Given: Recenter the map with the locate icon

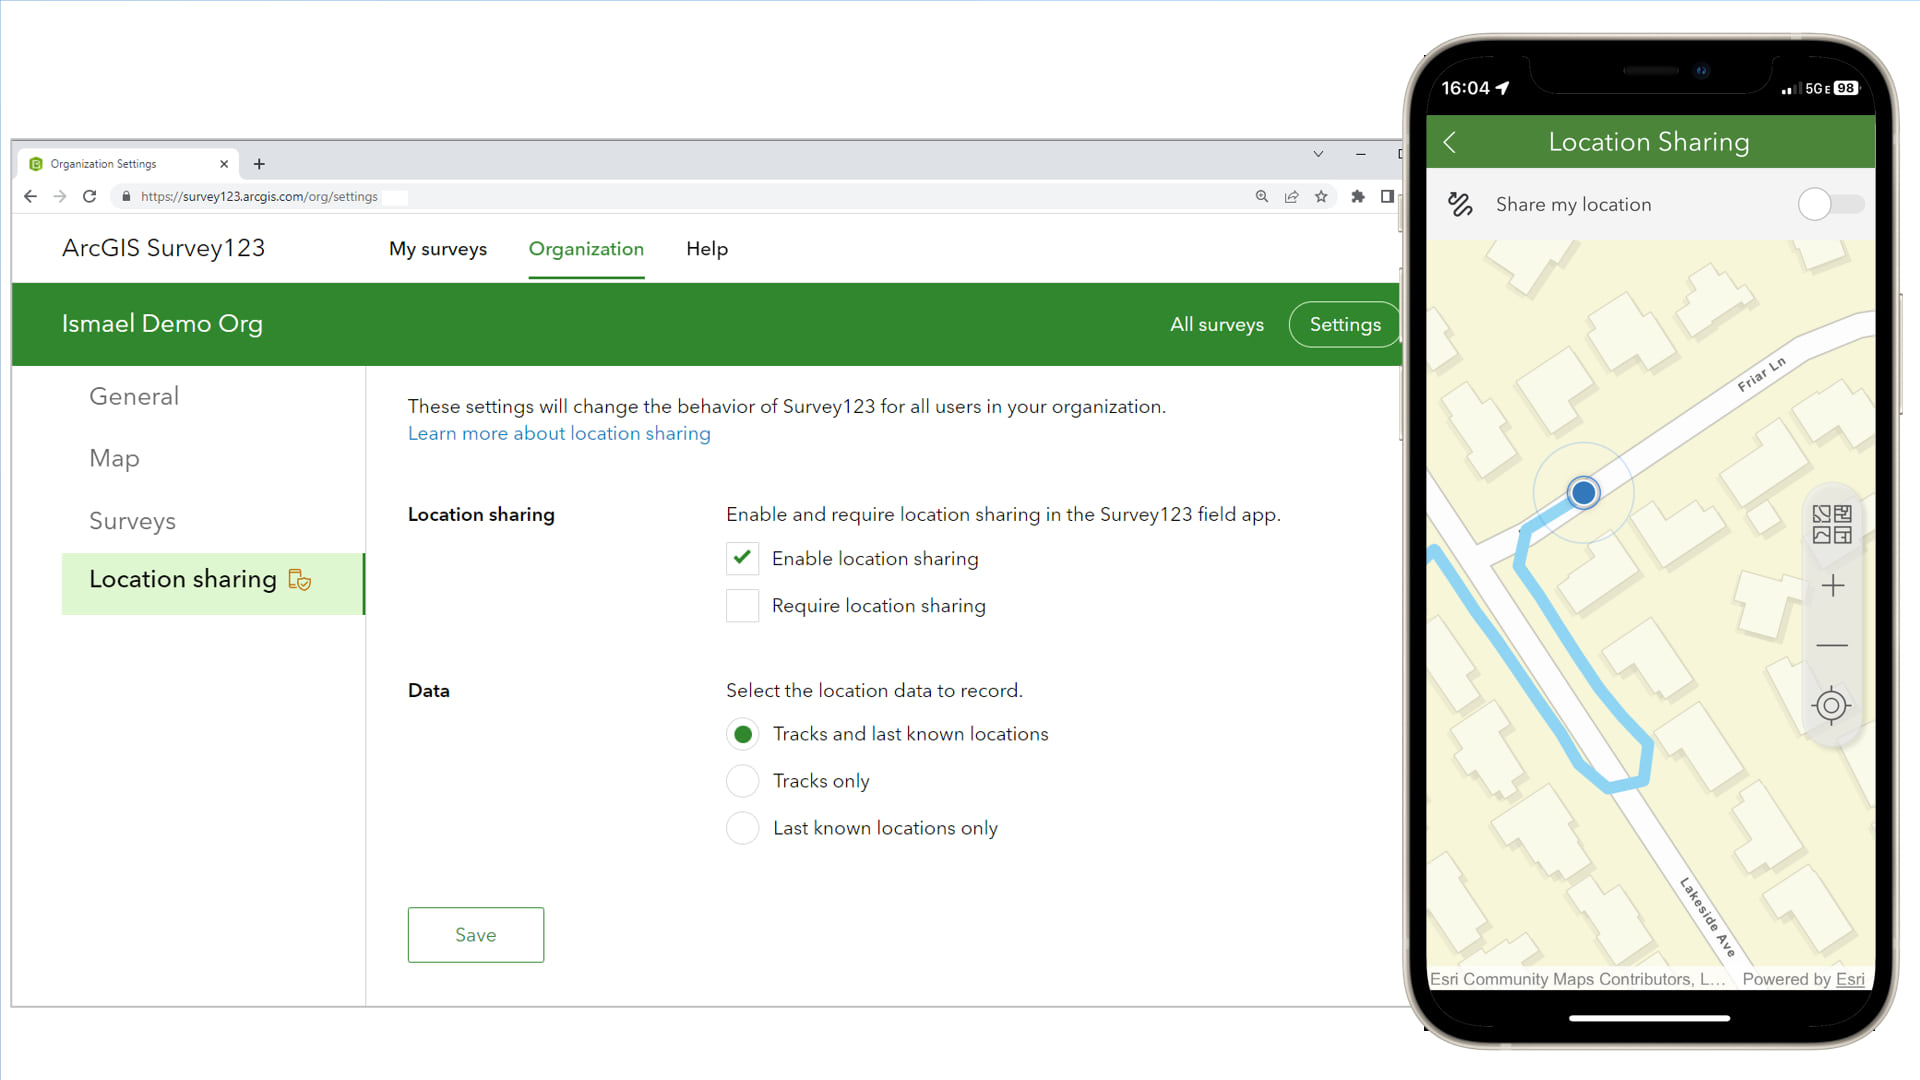Looking at the screenshot, I should 1831,705.
